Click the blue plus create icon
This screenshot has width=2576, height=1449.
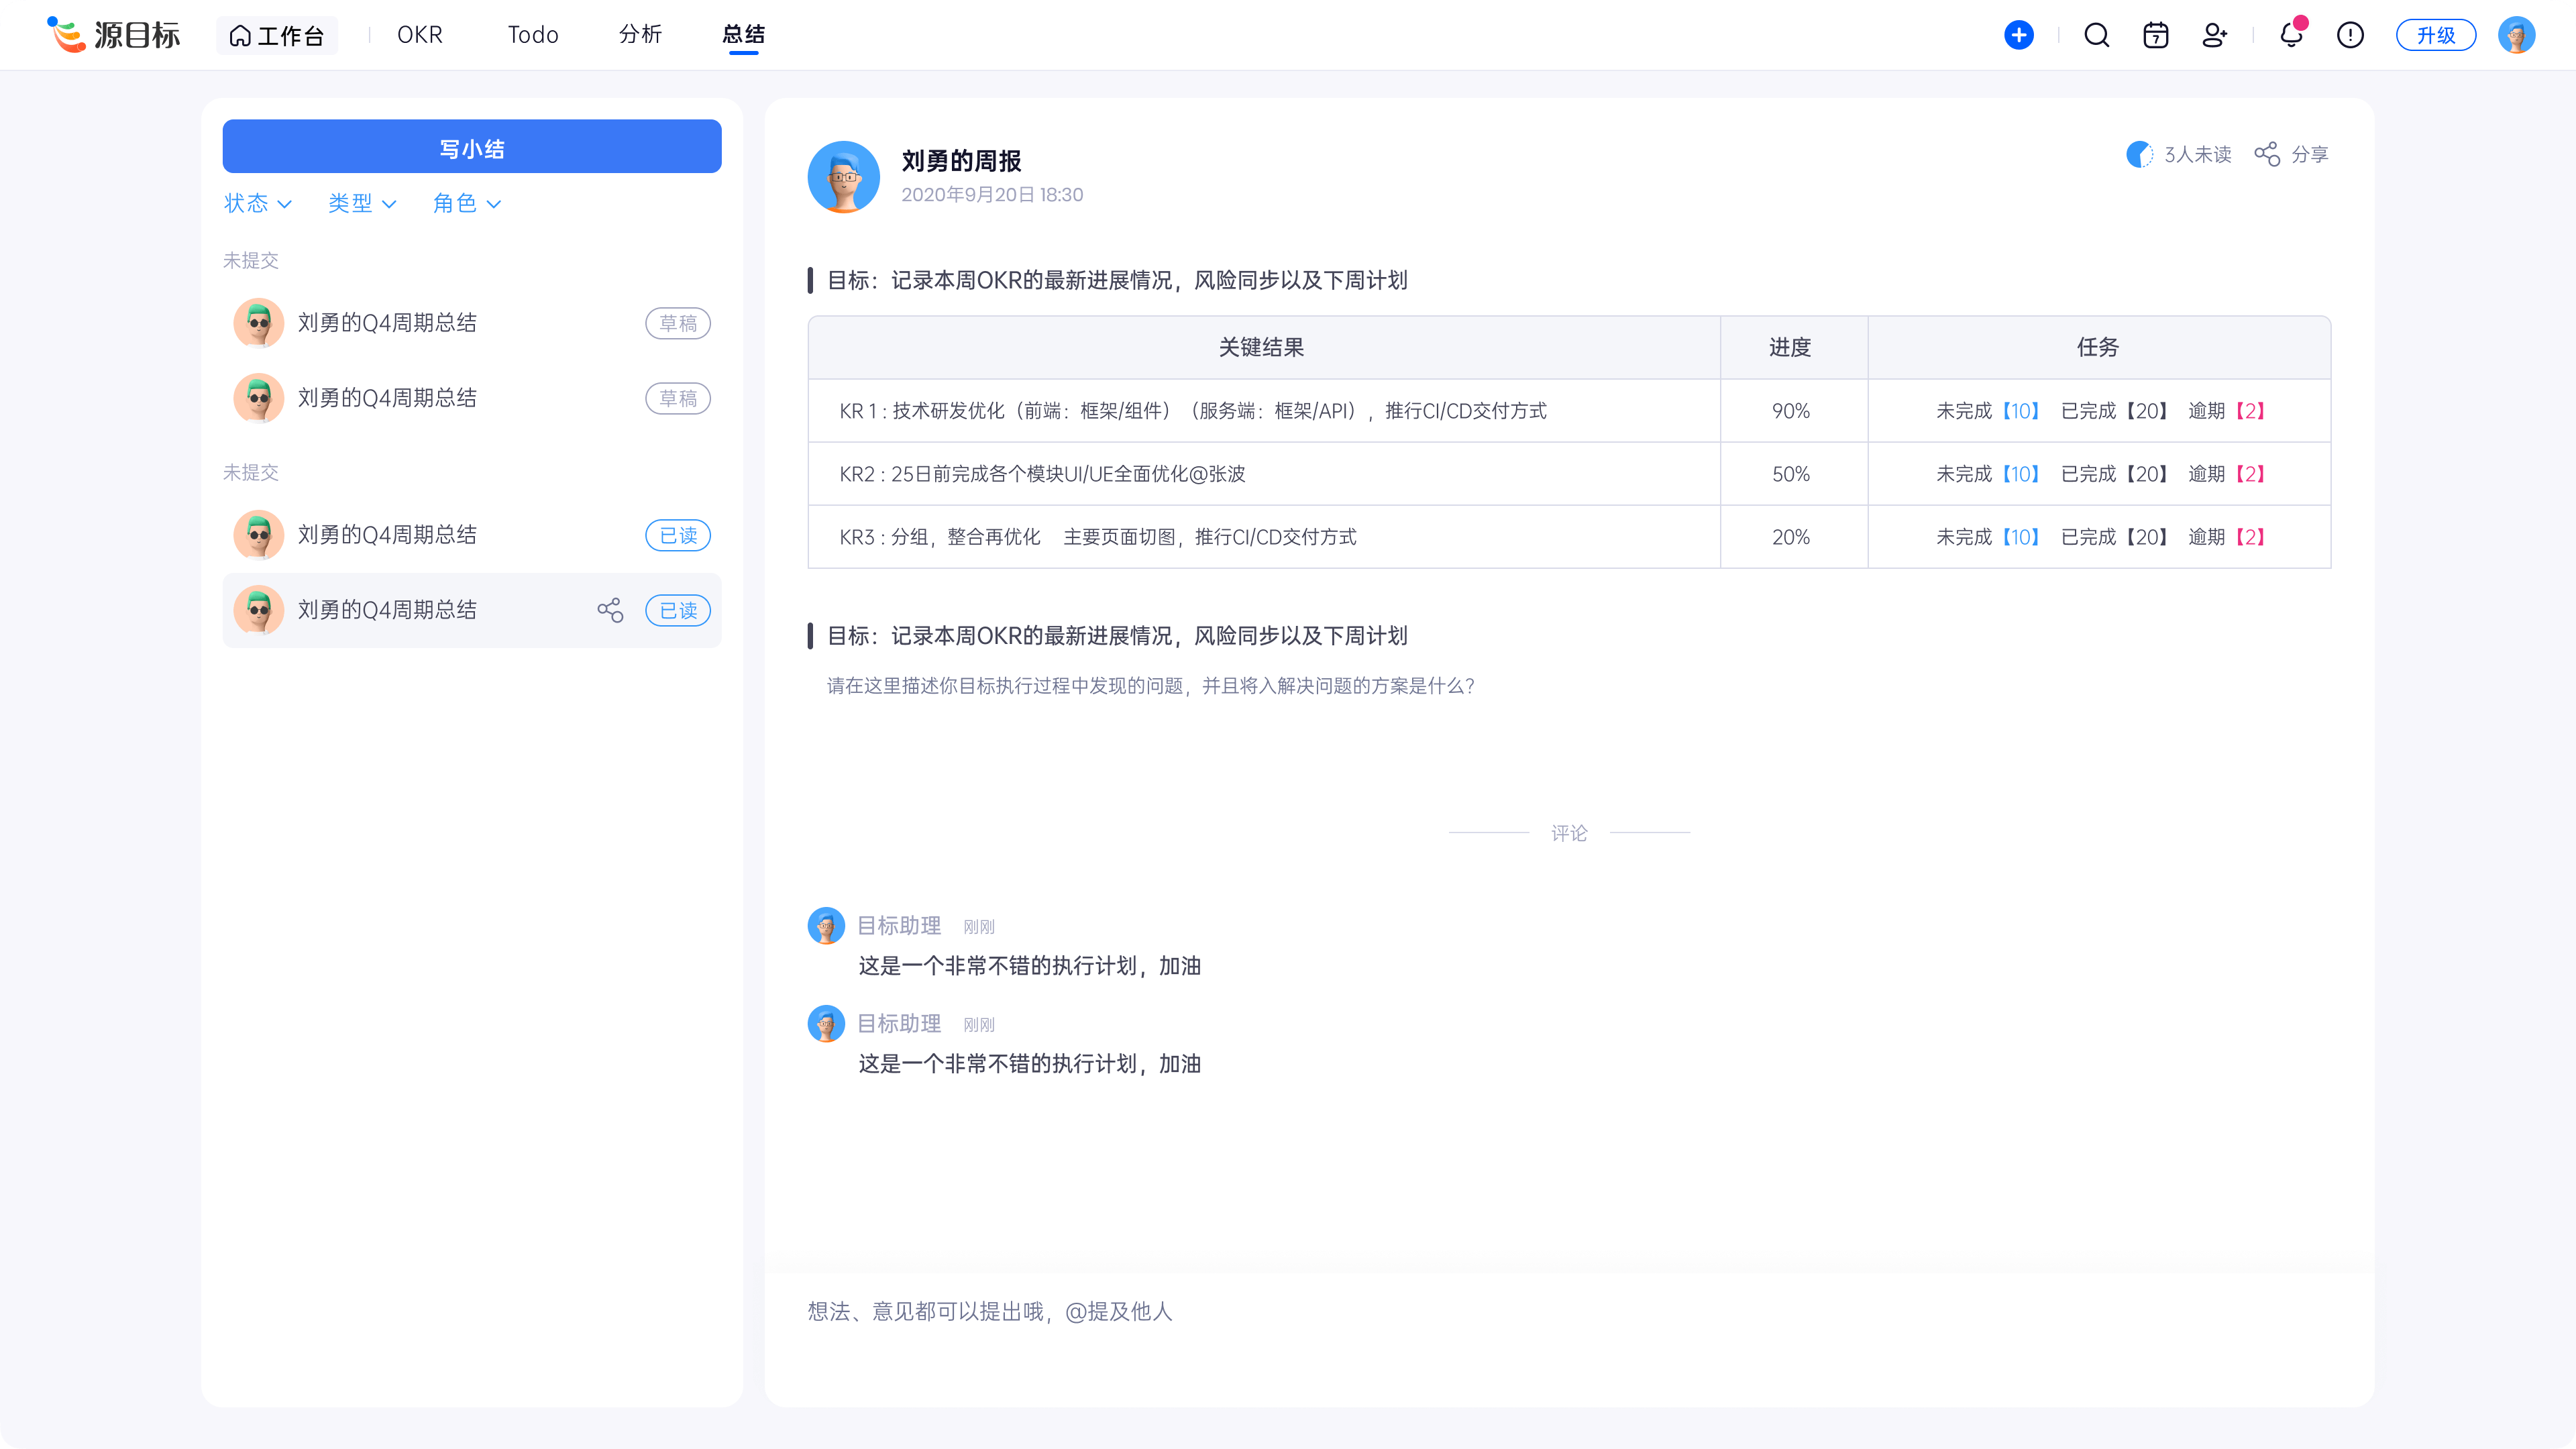pyautogui.click(x=2019, y=35)
